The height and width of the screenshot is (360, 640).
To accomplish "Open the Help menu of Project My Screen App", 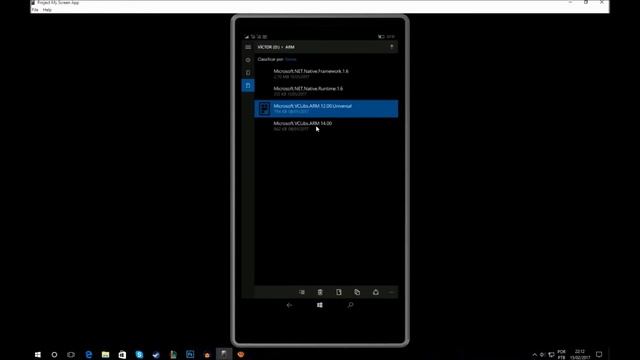I will click(x=47, y=10).
